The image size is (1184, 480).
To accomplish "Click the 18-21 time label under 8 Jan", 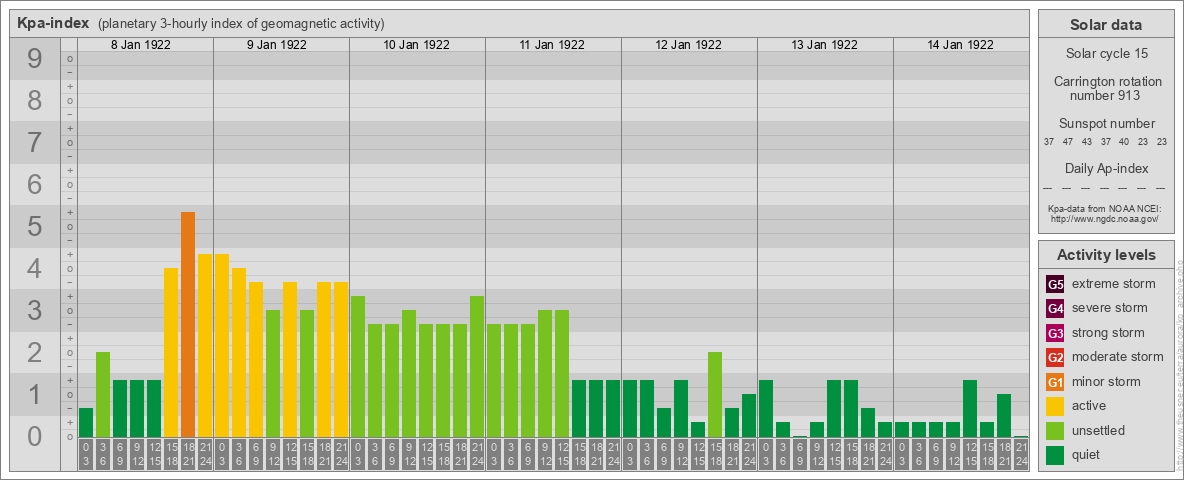I will tap(188, 455).
